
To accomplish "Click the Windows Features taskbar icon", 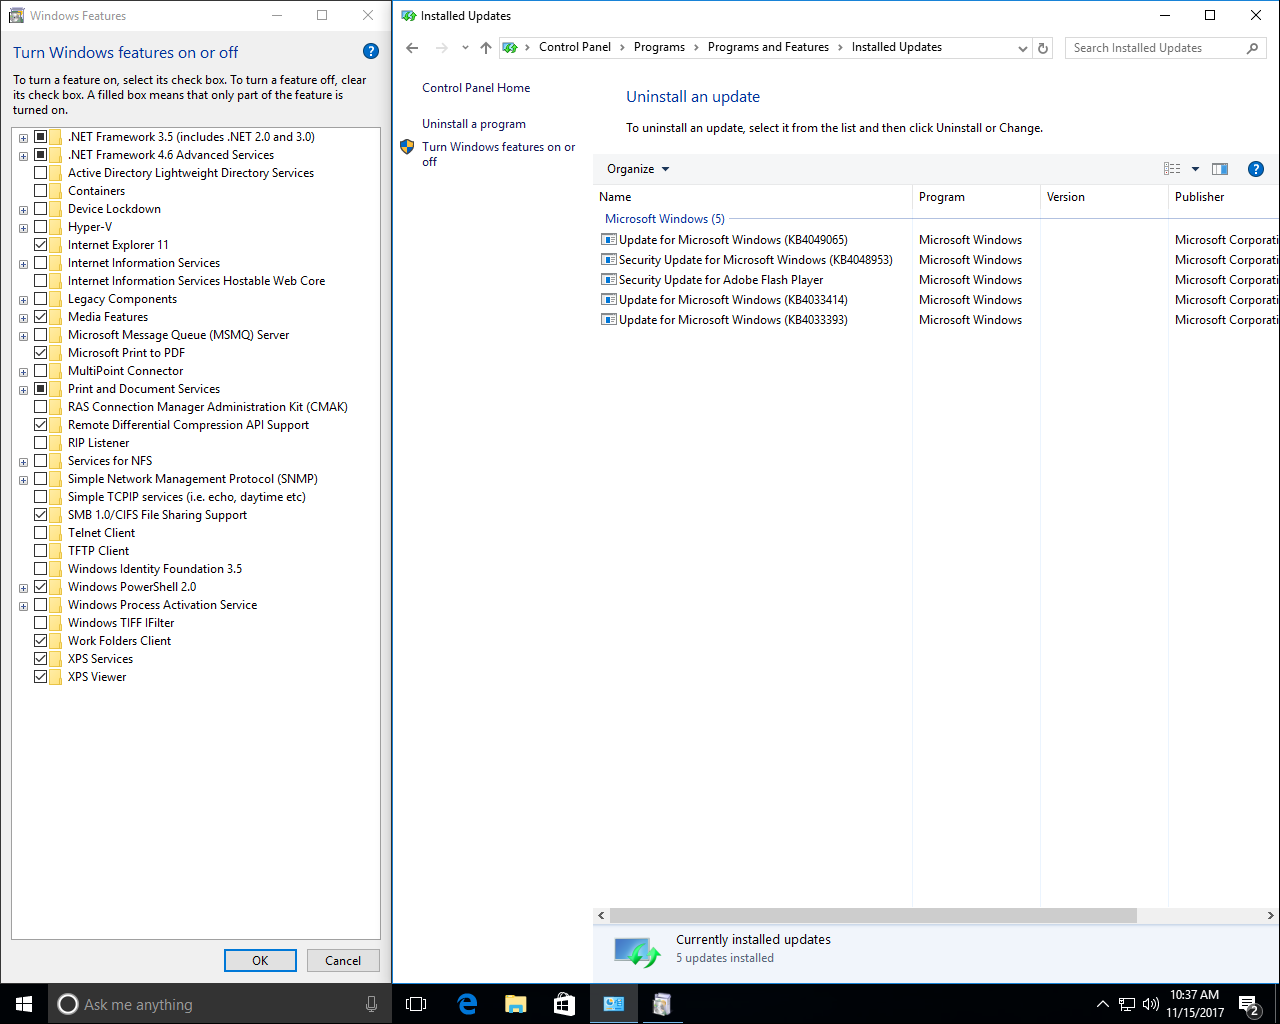I will (x=661, y=1004).
